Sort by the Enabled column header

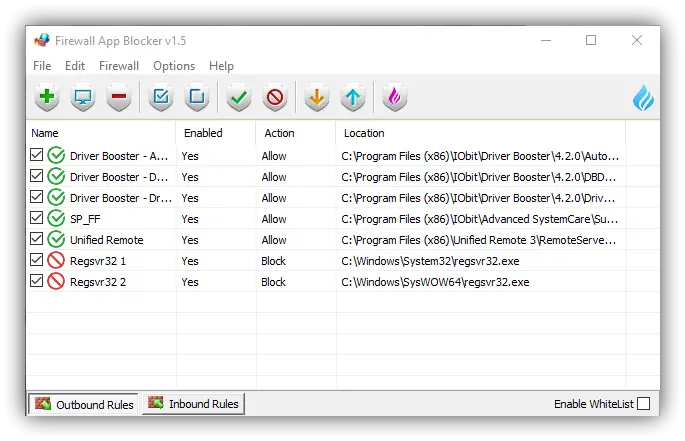click(216, 133)
